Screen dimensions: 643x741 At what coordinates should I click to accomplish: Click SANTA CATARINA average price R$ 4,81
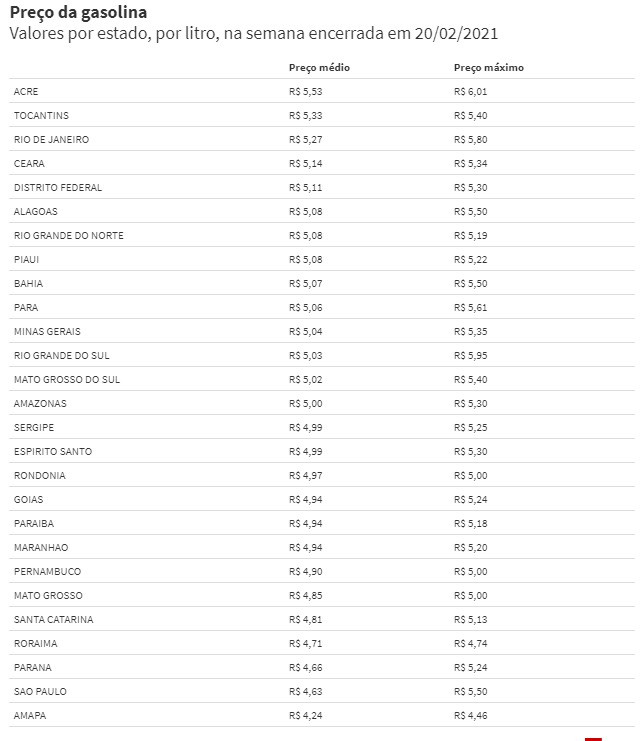tap(306, 620)
